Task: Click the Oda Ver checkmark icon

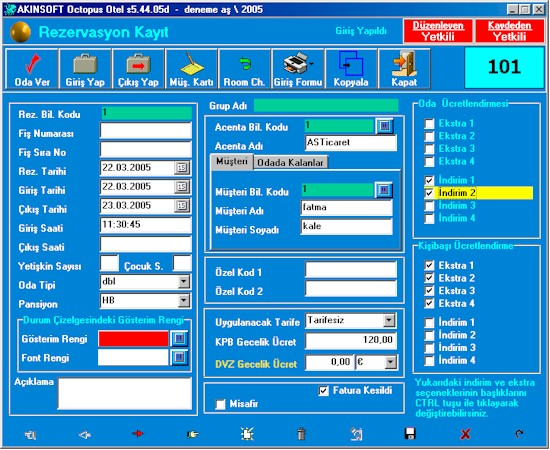Action: tap(32, 63)
